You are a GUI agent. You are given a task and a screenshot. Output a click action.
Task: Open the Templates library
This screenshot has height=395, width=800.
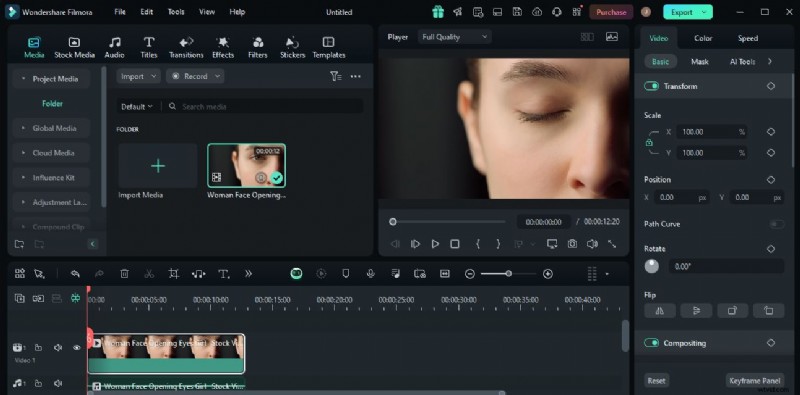point(329,47)
